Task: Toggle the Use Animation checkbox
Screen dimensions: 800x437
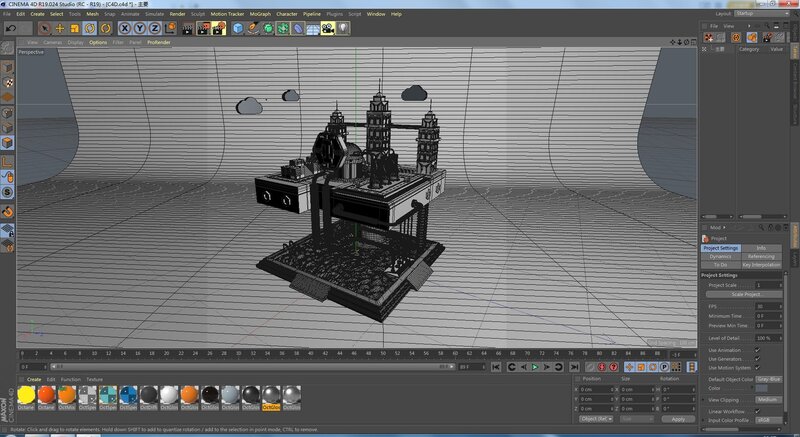Action: pos(757,350)
